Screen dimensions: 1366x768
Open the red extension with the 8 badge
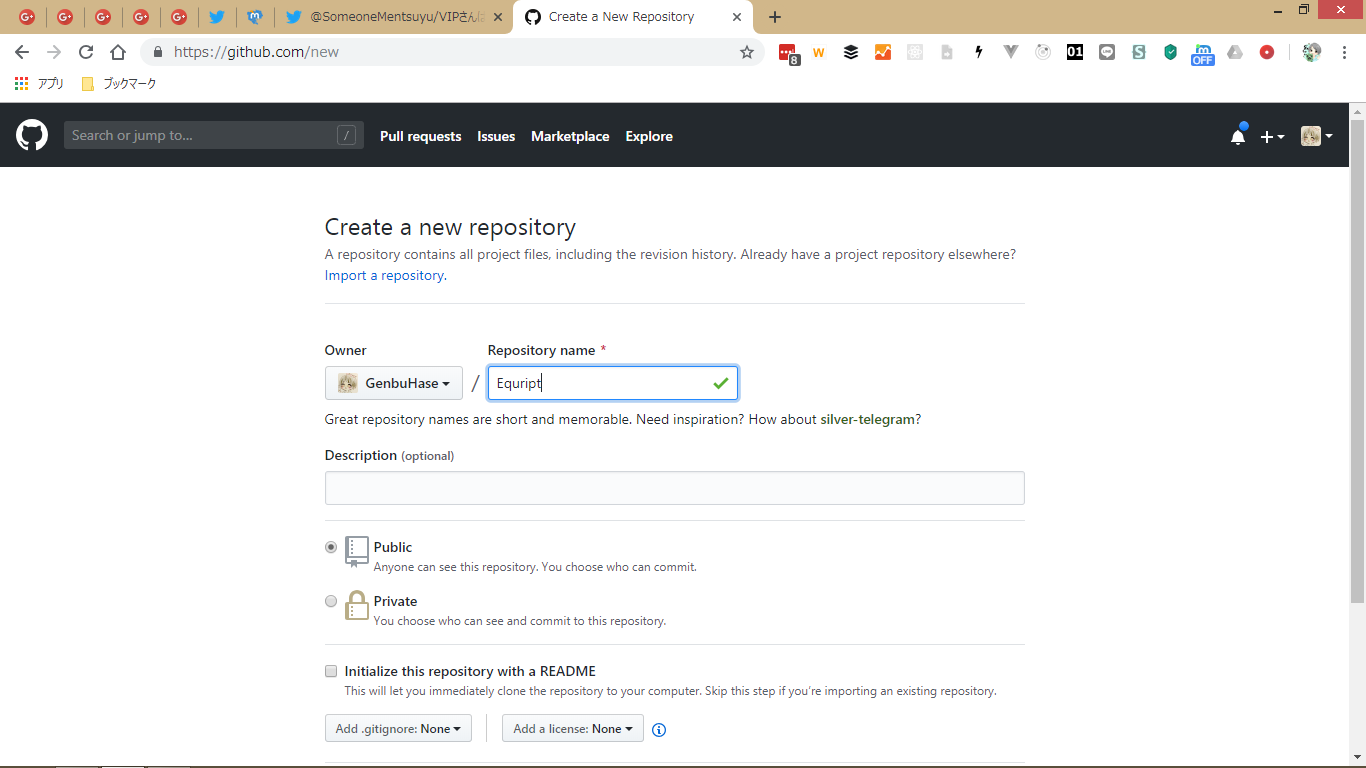tap(788, 53)
